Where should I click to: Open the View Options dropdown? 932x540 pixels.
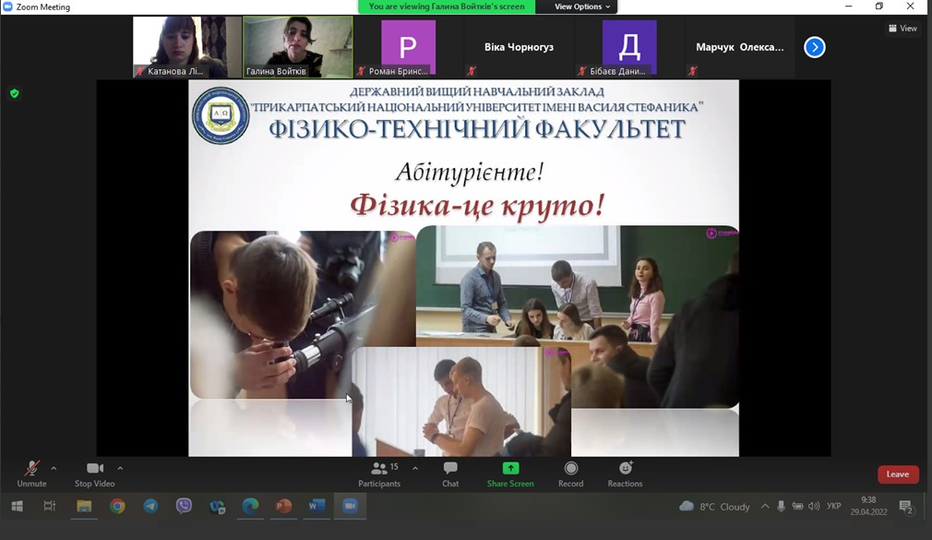(x=582, y=7)
